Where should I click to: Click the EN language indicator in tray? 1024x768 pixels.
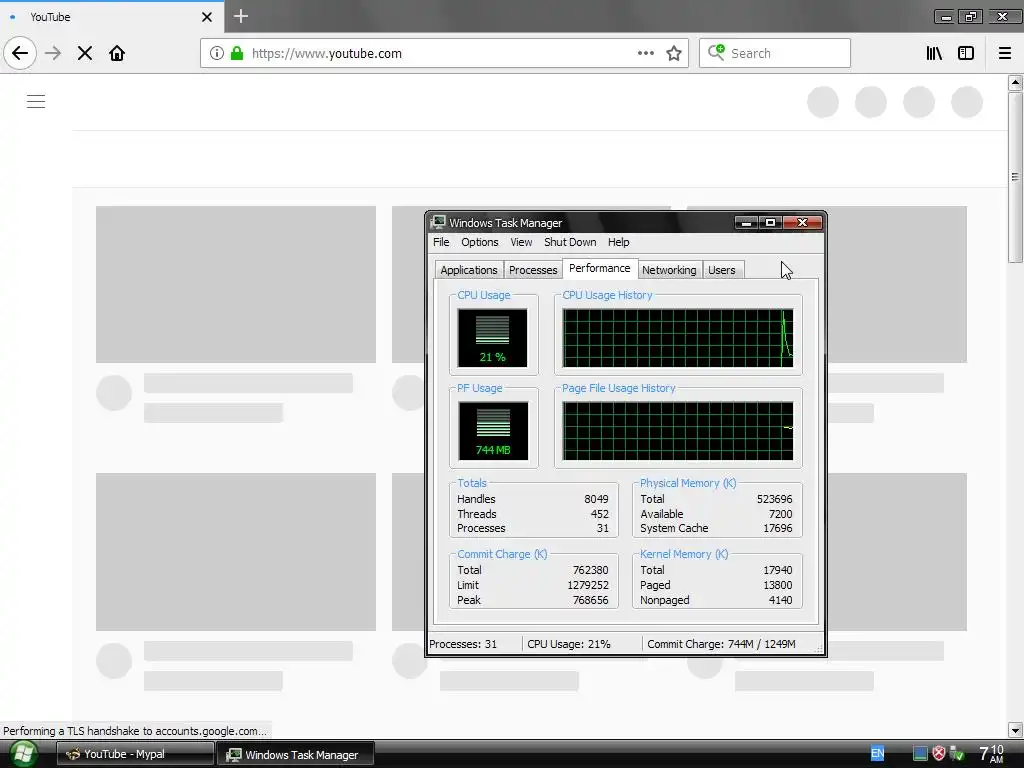[878, 754]
